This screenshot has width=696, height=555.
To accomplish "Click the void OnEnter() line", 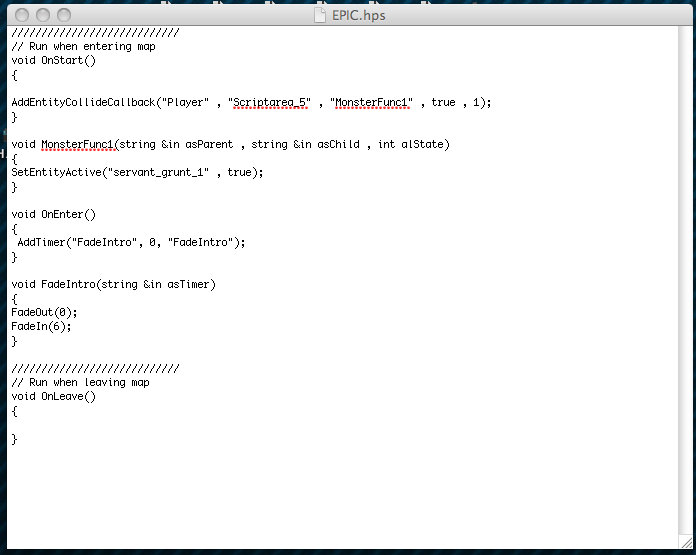I will click(54, 214).
